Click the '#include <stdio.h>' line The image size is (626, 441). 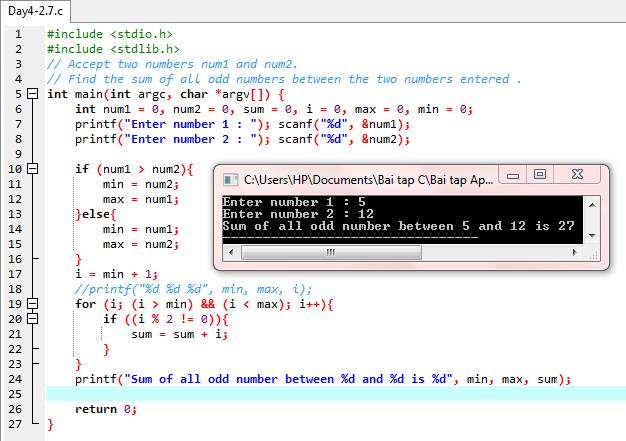110,34
